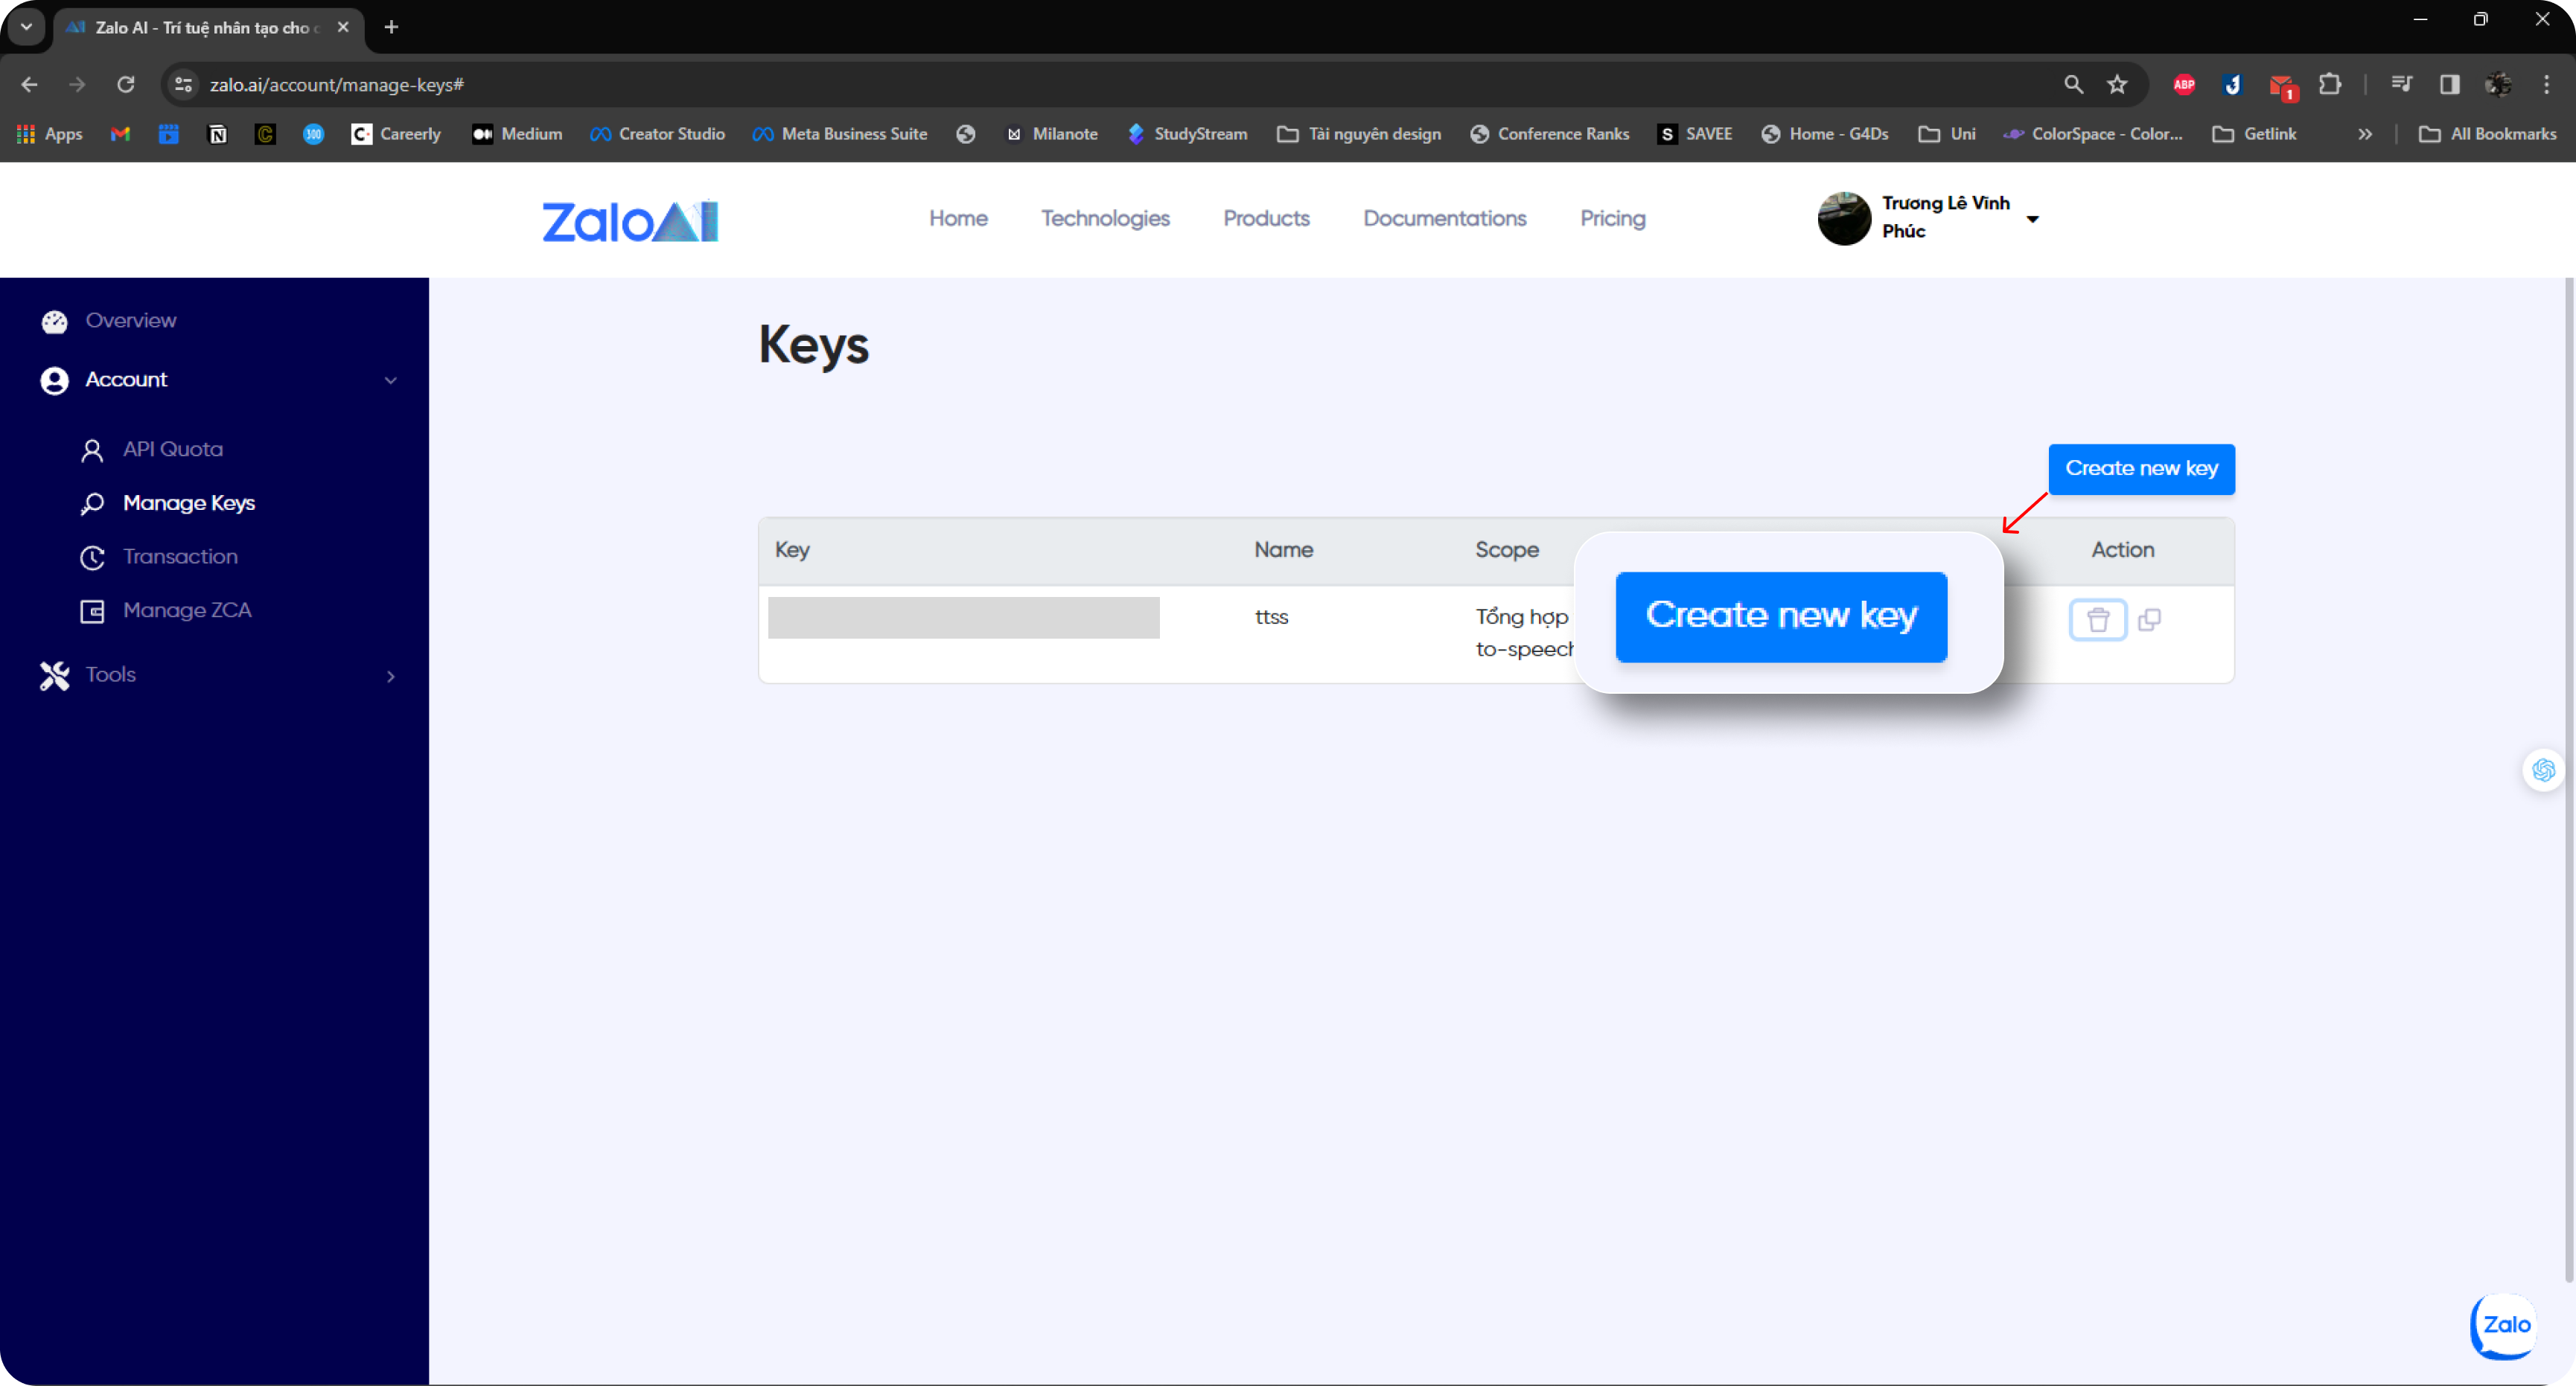Open the StudyStream bookmark

(1187, 134)
